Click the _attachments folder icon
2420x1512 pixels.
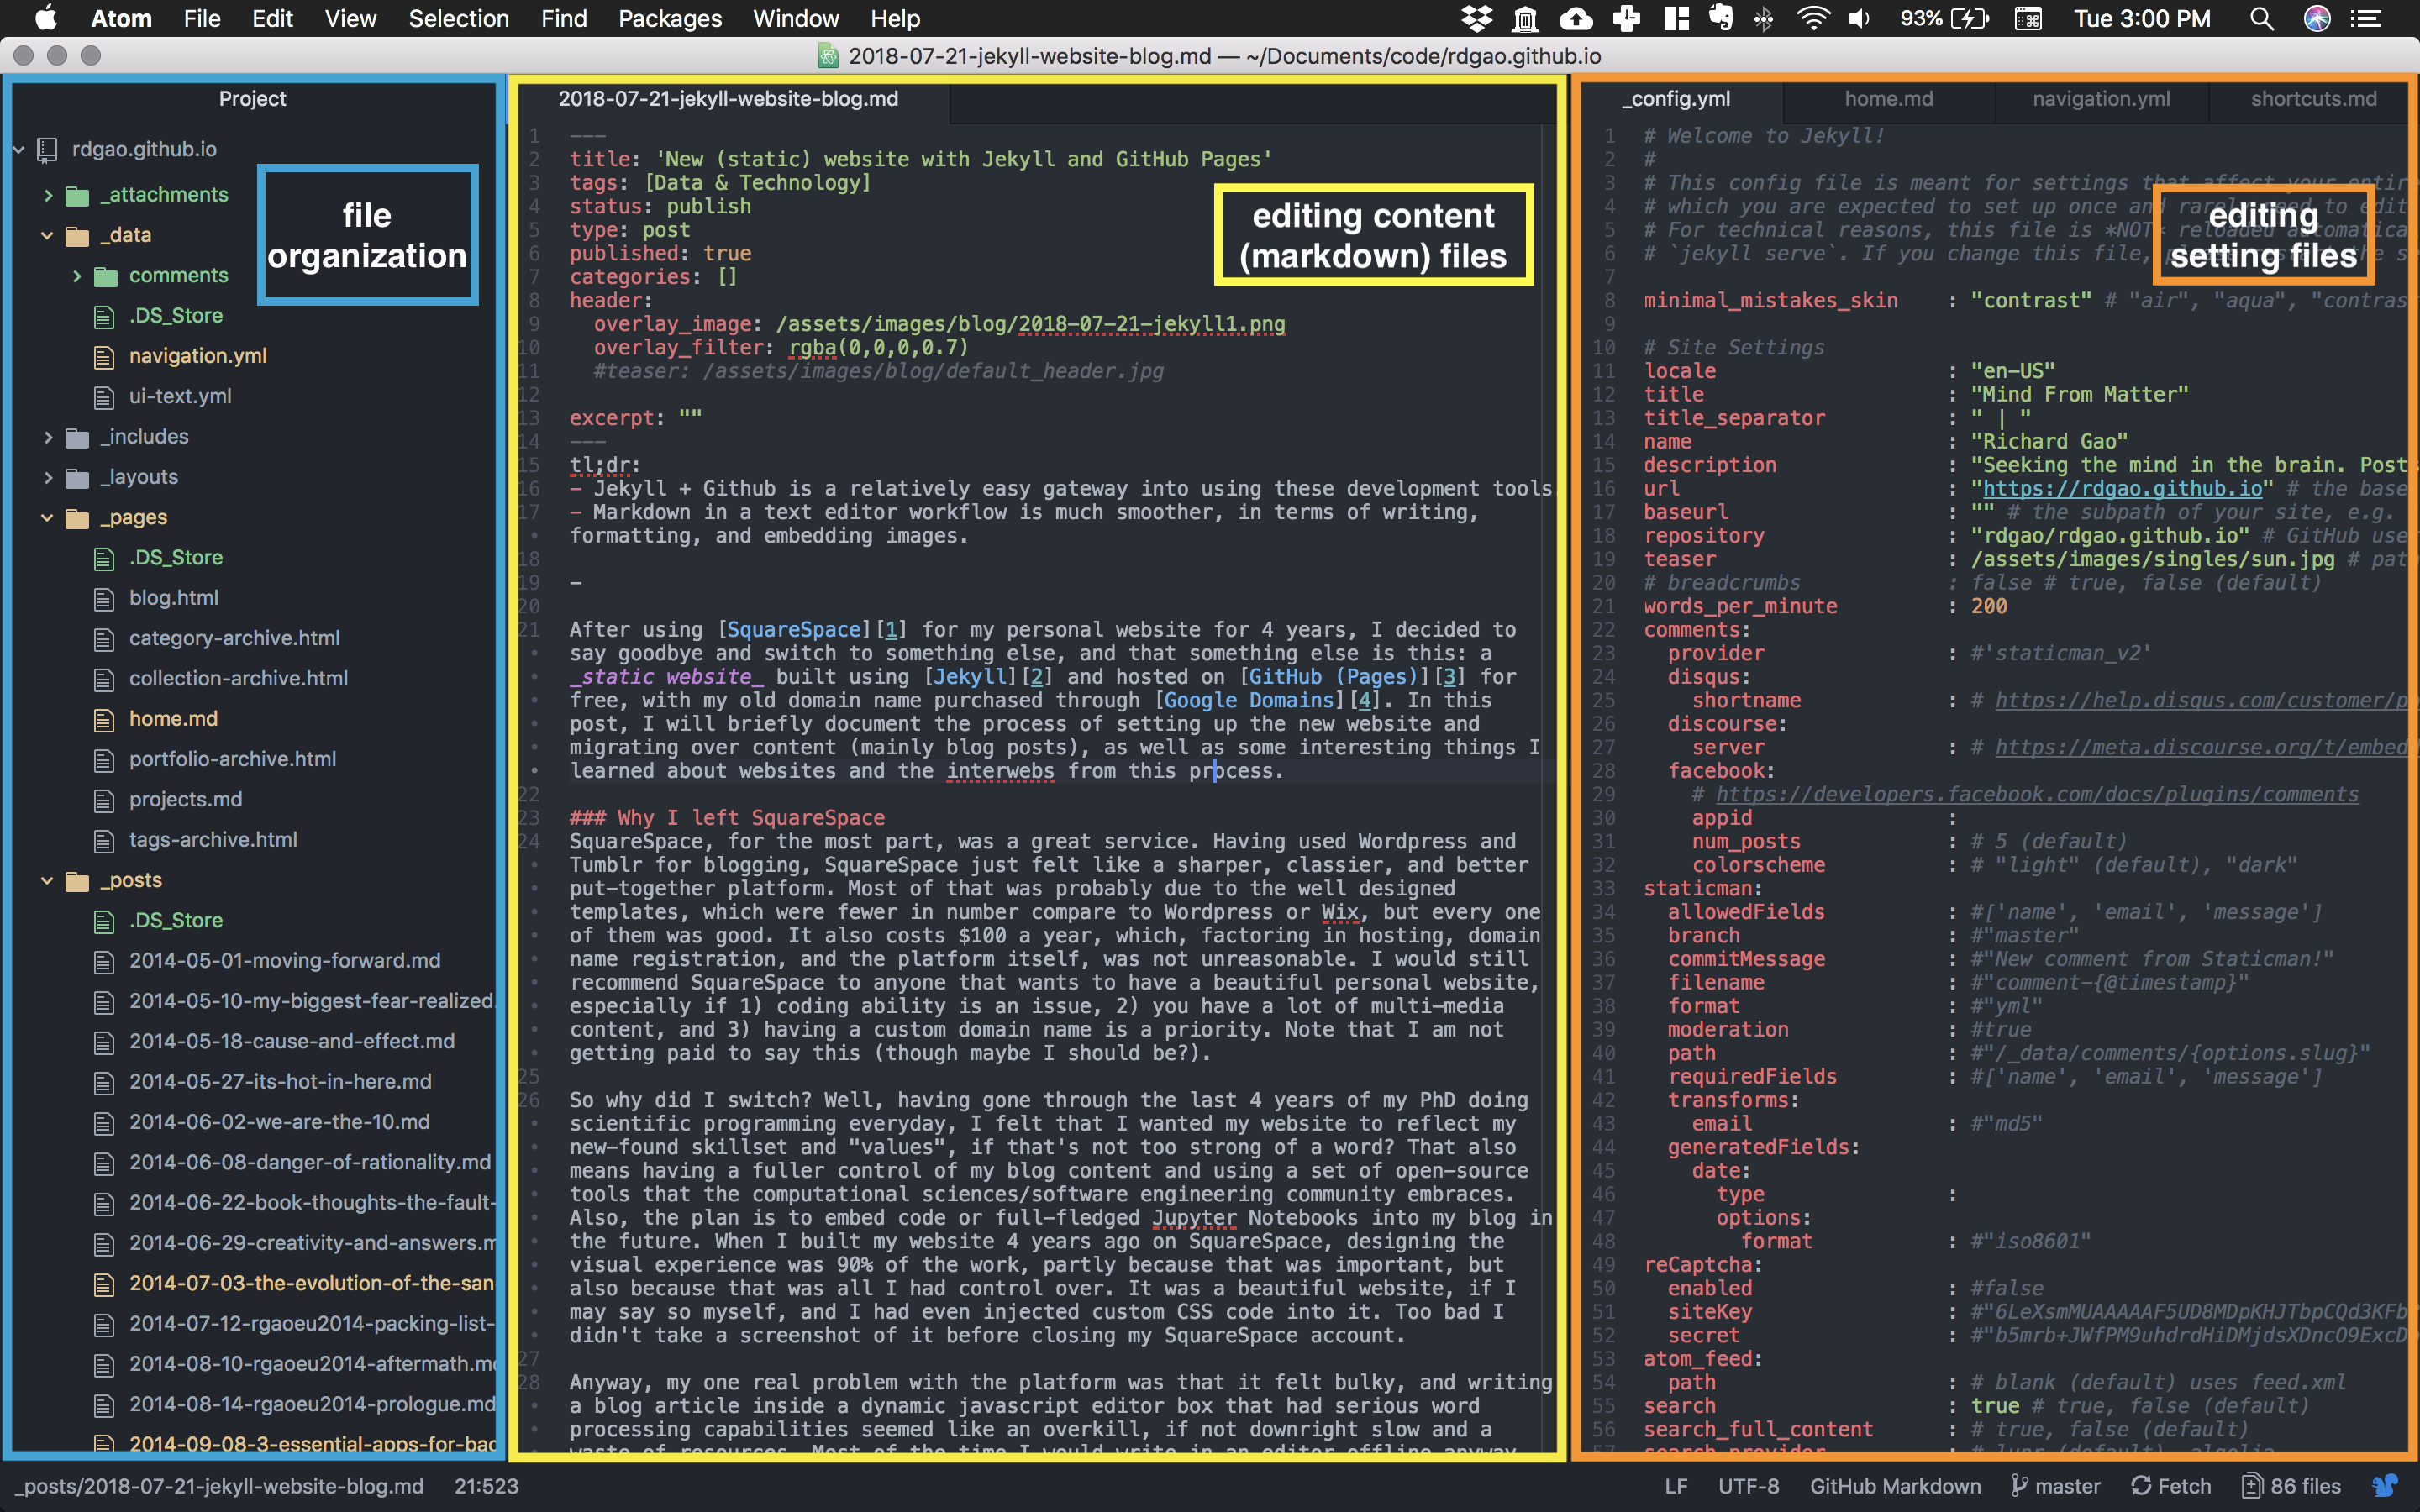point(77,195)
